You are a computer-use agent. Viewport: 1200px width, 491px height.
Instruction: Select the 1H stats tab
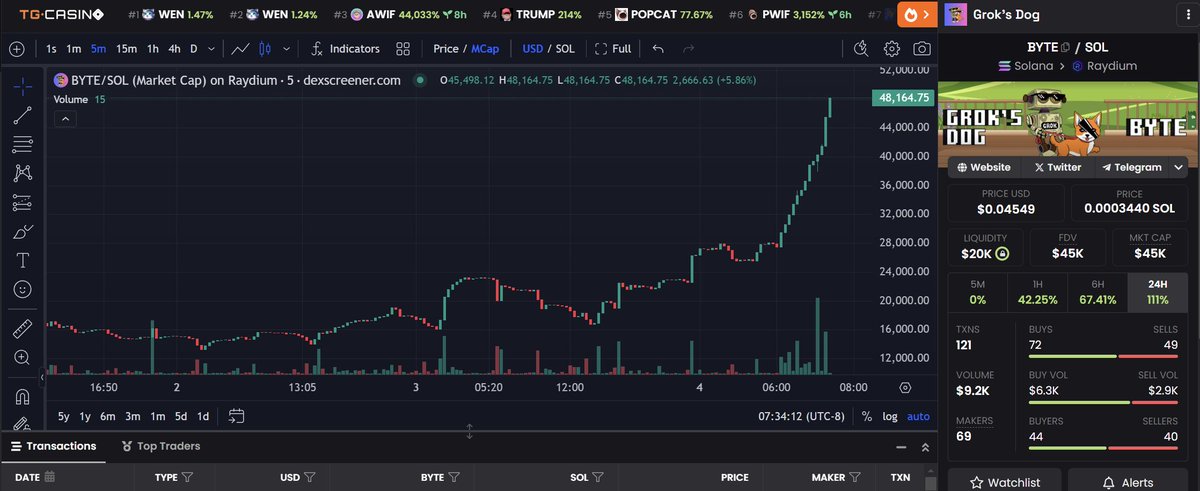(x=1037, y=292)
